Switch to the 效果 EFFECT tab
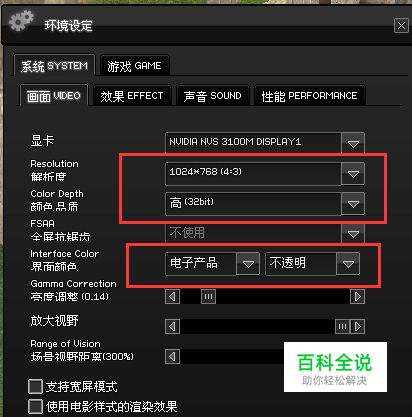This screenshot has width=412, height=417. point(132,96)
